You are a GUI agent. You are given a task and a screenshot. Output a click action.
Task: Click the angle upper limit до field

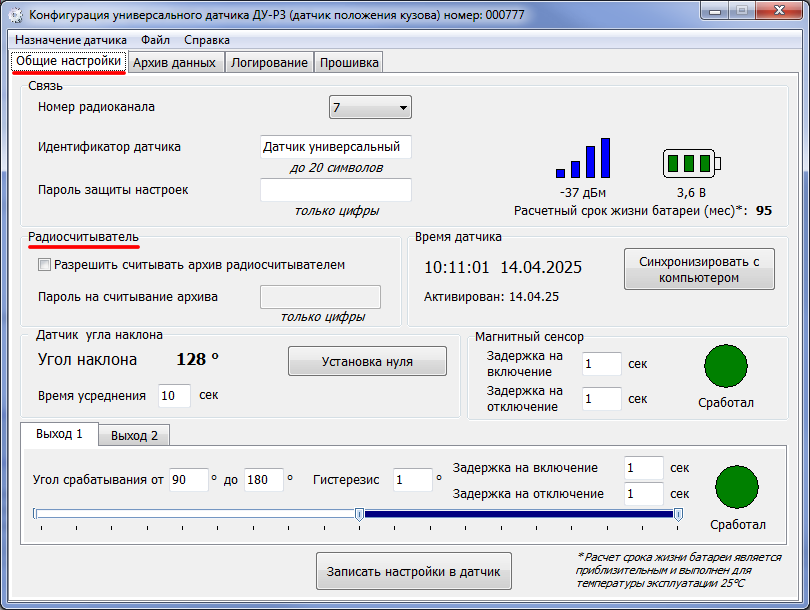(x=264, y=480)
